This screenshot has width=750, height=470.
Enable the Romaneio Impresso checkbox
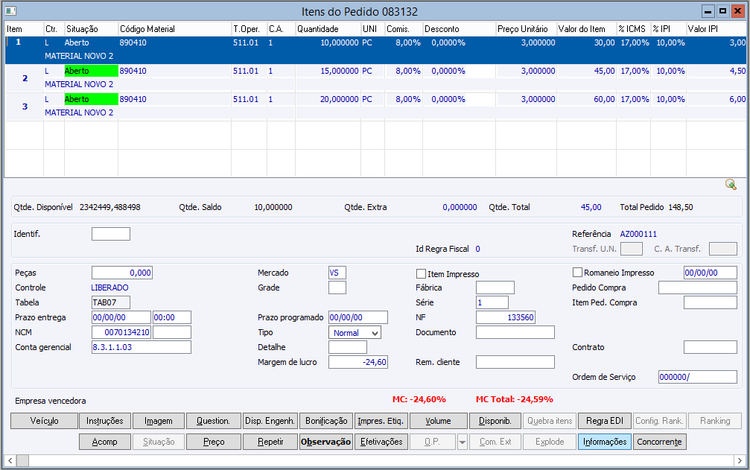577,272
